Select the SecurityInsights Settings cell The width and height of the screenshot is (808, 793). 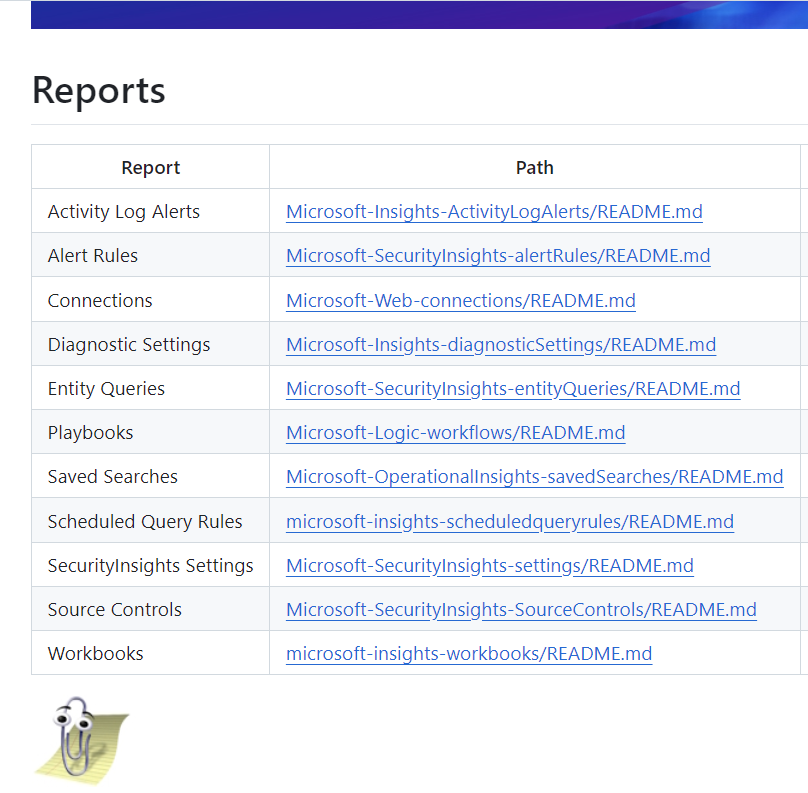click(150, 565)
